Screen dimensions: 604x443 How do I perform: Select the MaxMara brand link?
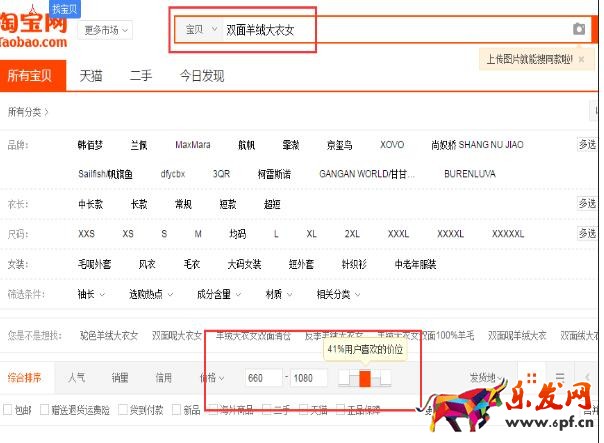[x=193, y=145]
